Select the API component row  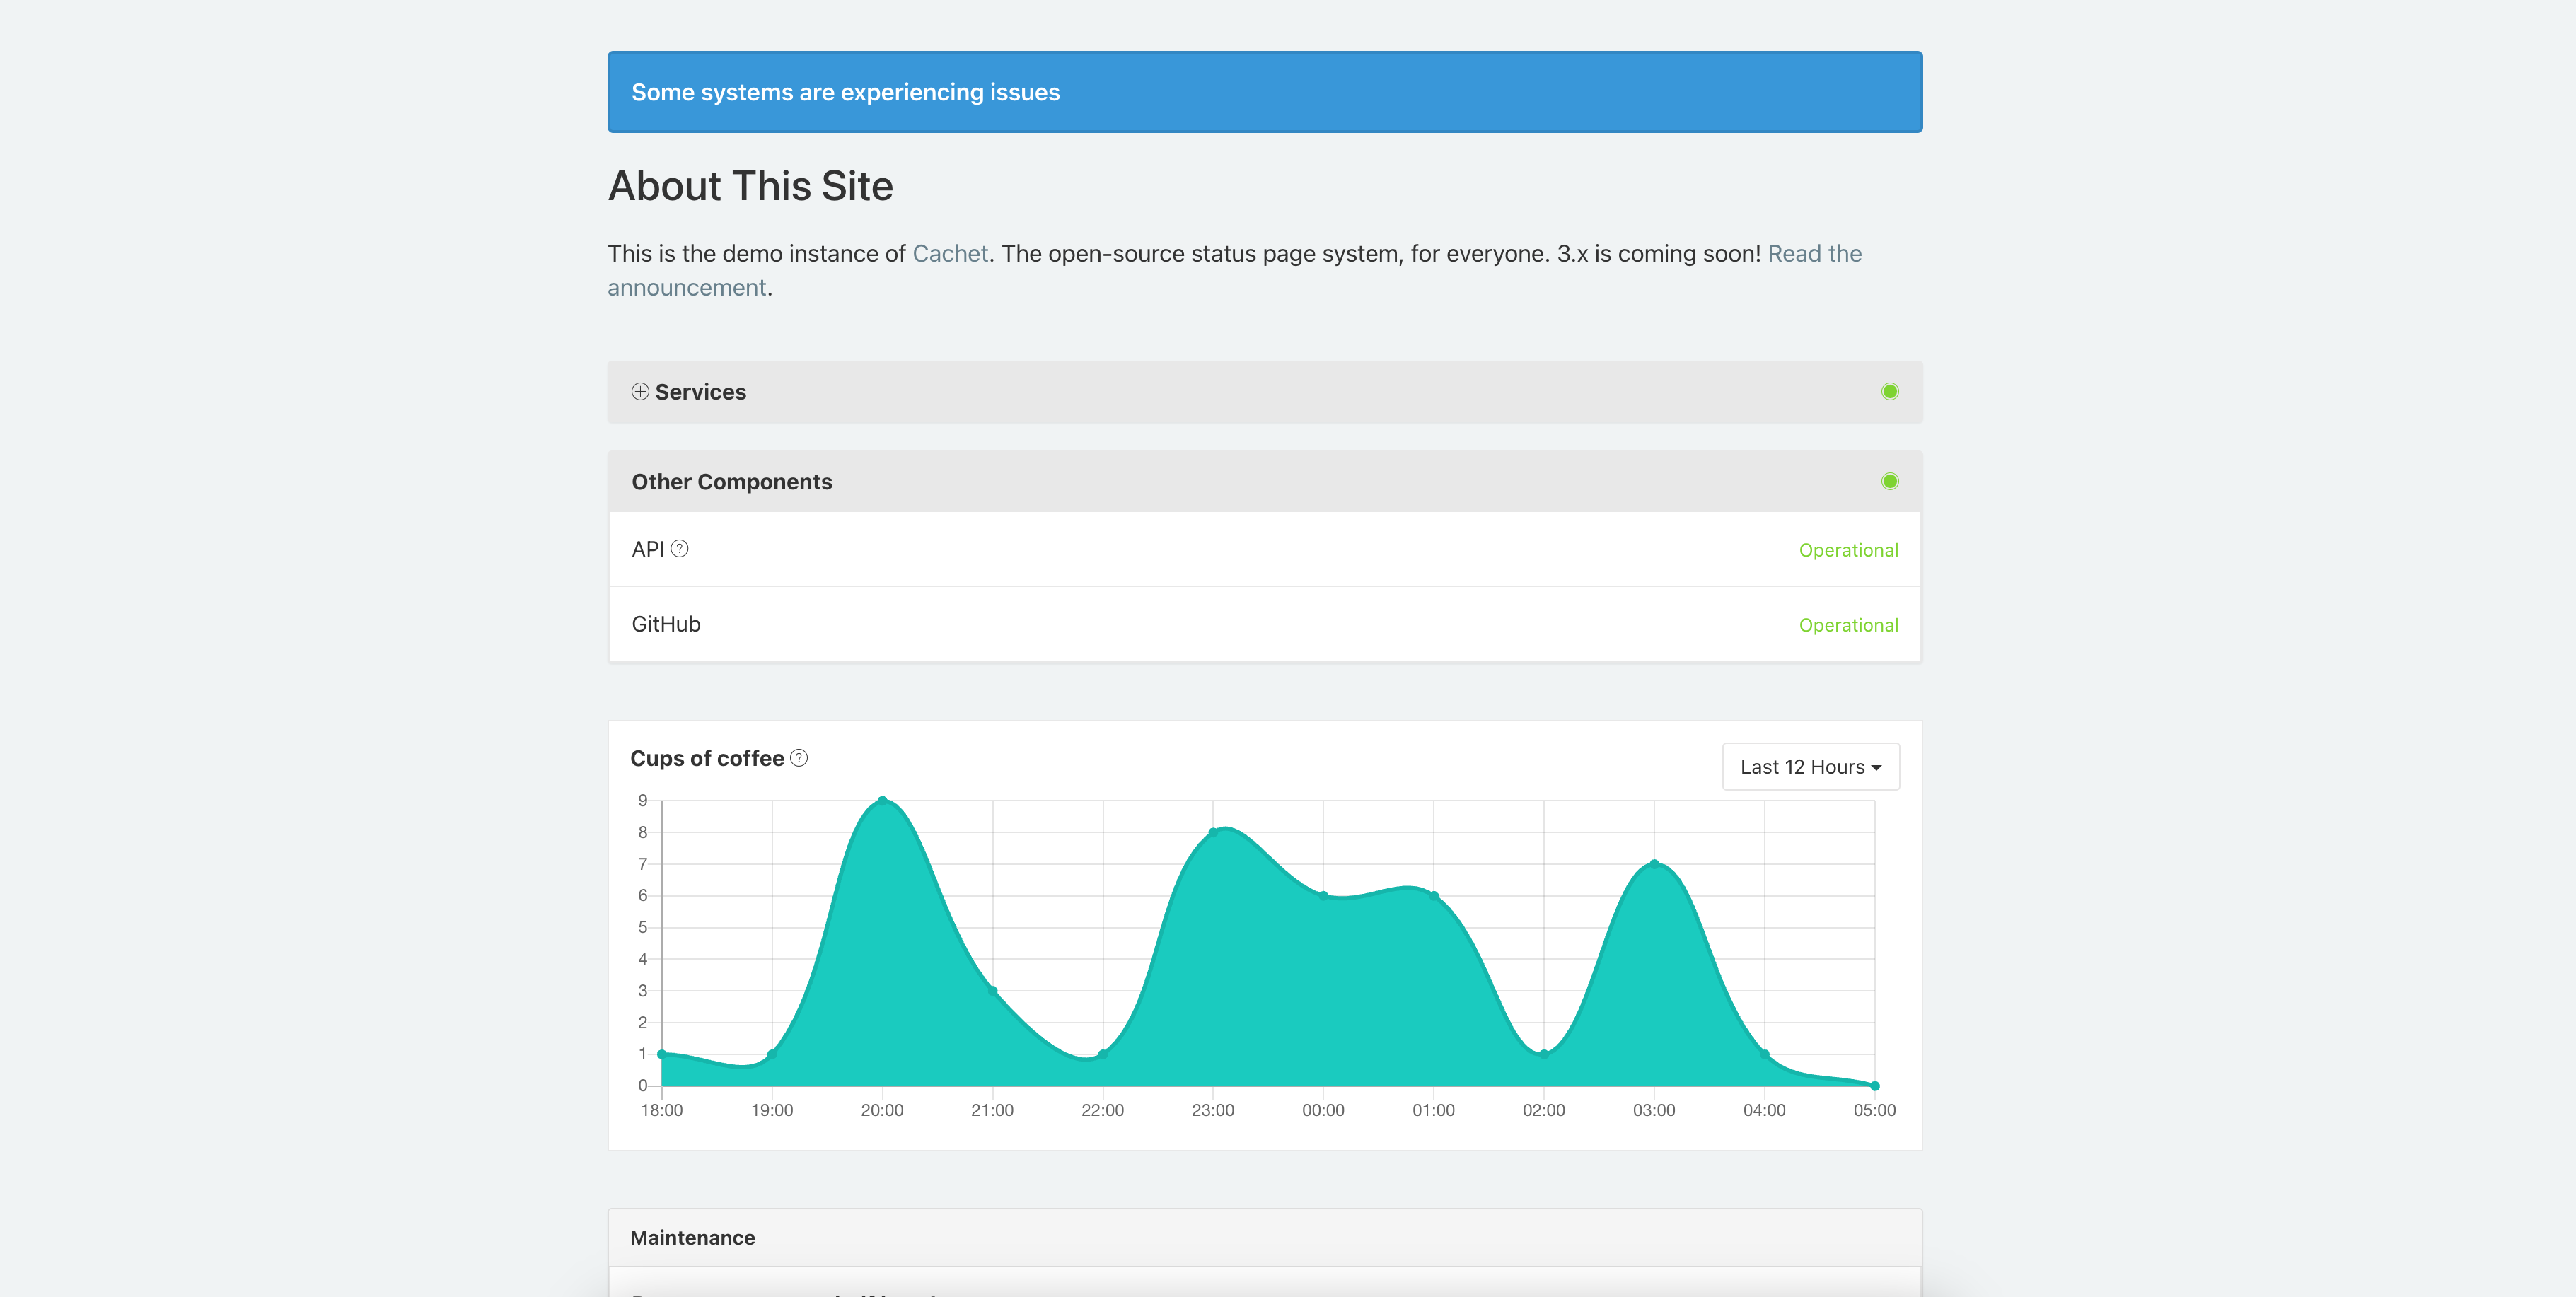pos(1265,549)
